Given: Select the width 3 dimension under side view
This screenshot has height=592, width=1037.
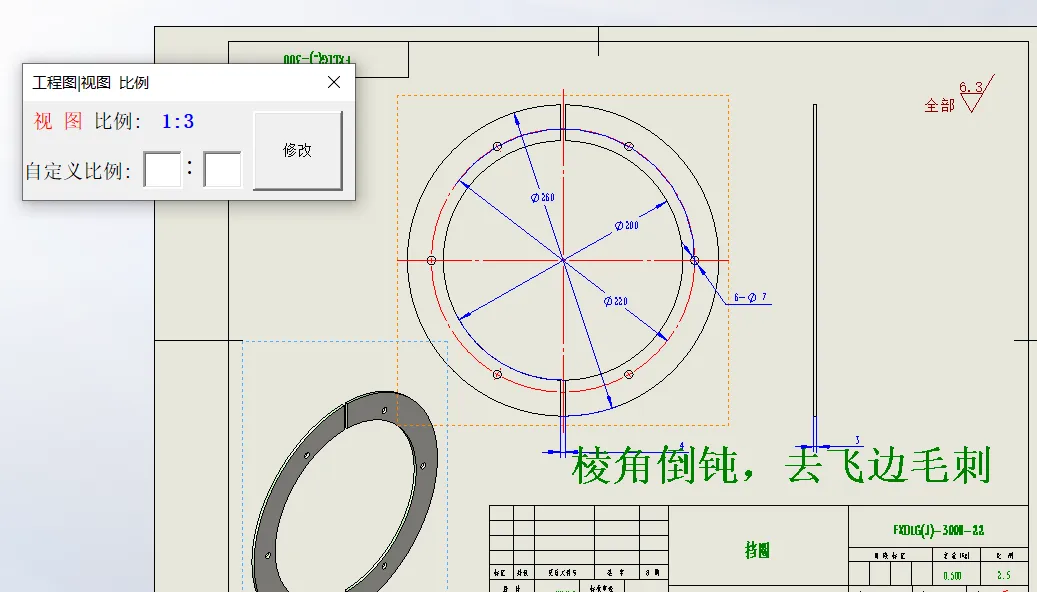Looking at the screenshot, I should click(857, 440).
